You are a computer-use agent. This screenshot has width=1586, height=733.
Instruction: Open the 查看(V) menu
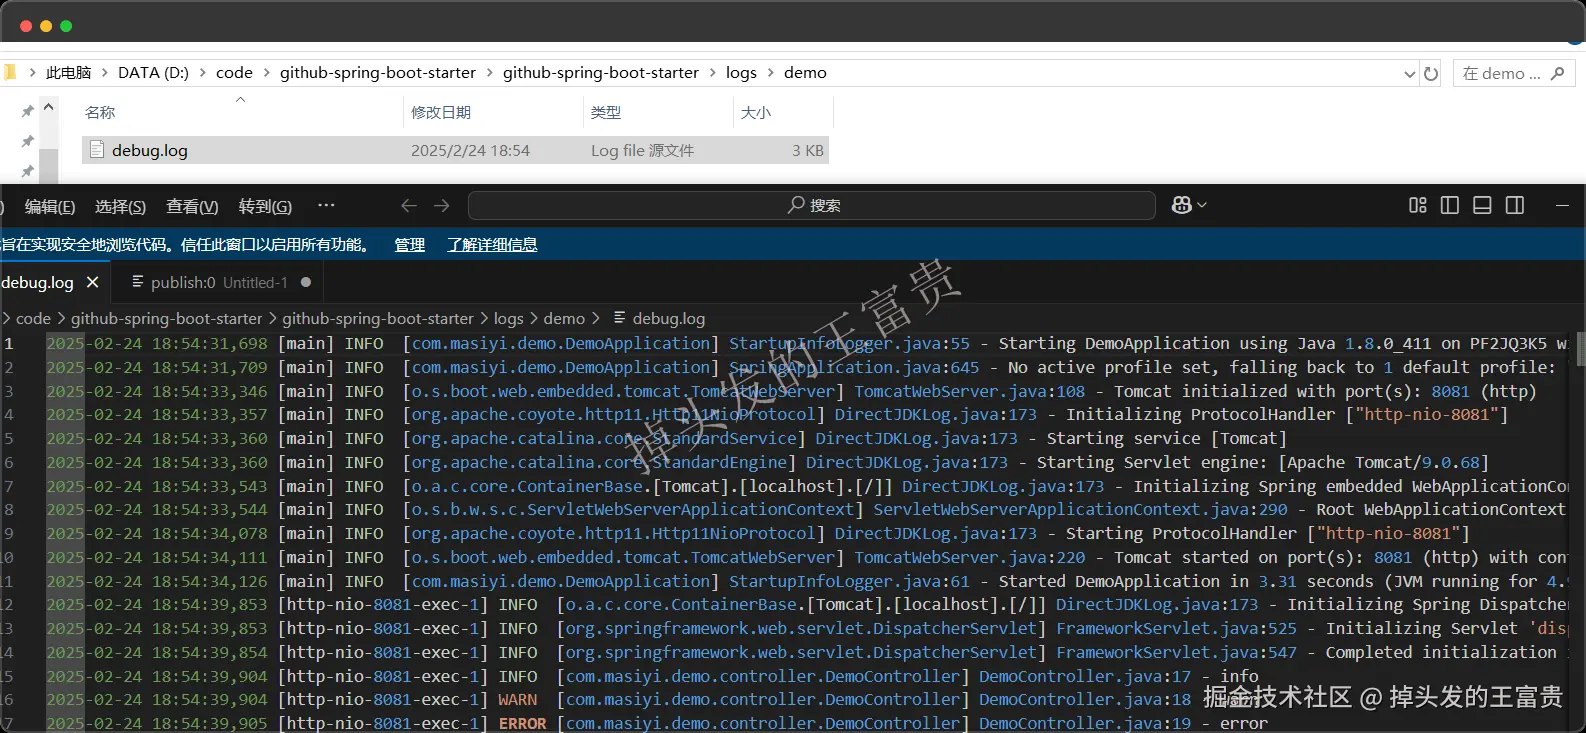[x=192, y=206]
